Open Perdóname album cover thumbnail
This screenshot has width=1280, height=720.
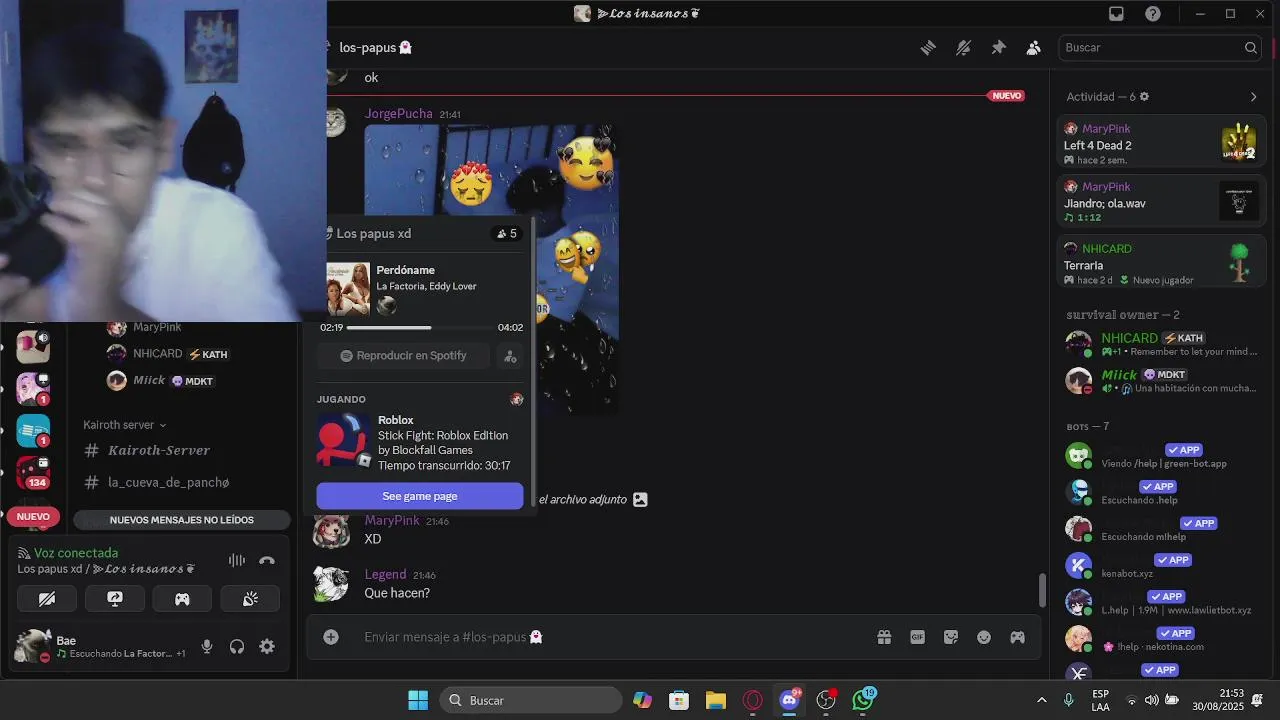[348, 289]
